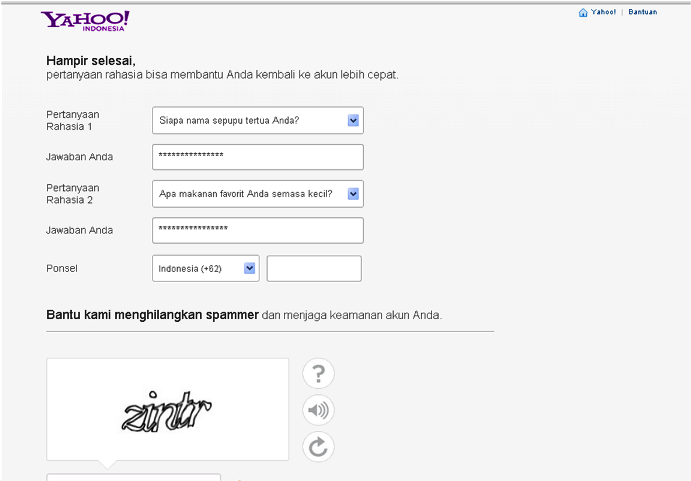This screenshot has width=691, height=481.
Task: Click the home icon beside Yahoo! link
Action: coord(583,12)
